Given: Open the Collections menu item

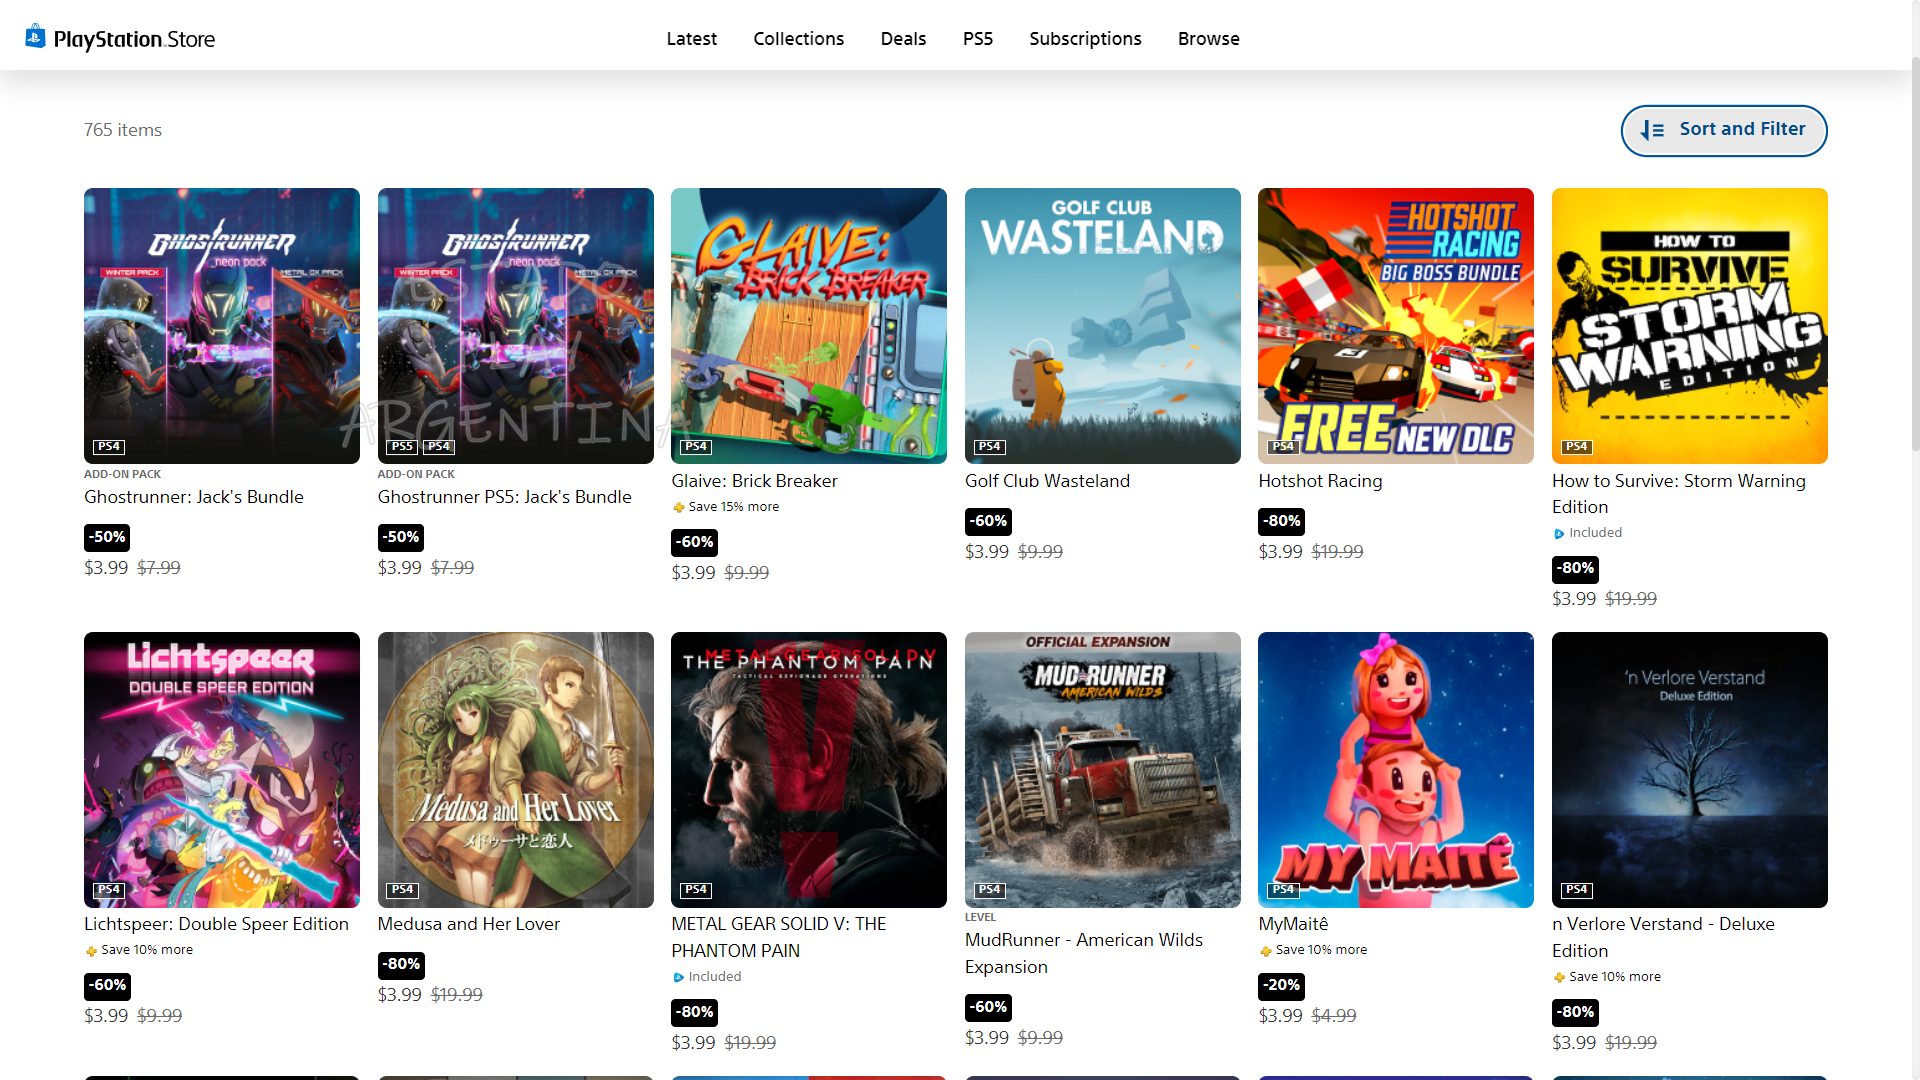Looking at the screenshot, I should (x=798, y=38).
